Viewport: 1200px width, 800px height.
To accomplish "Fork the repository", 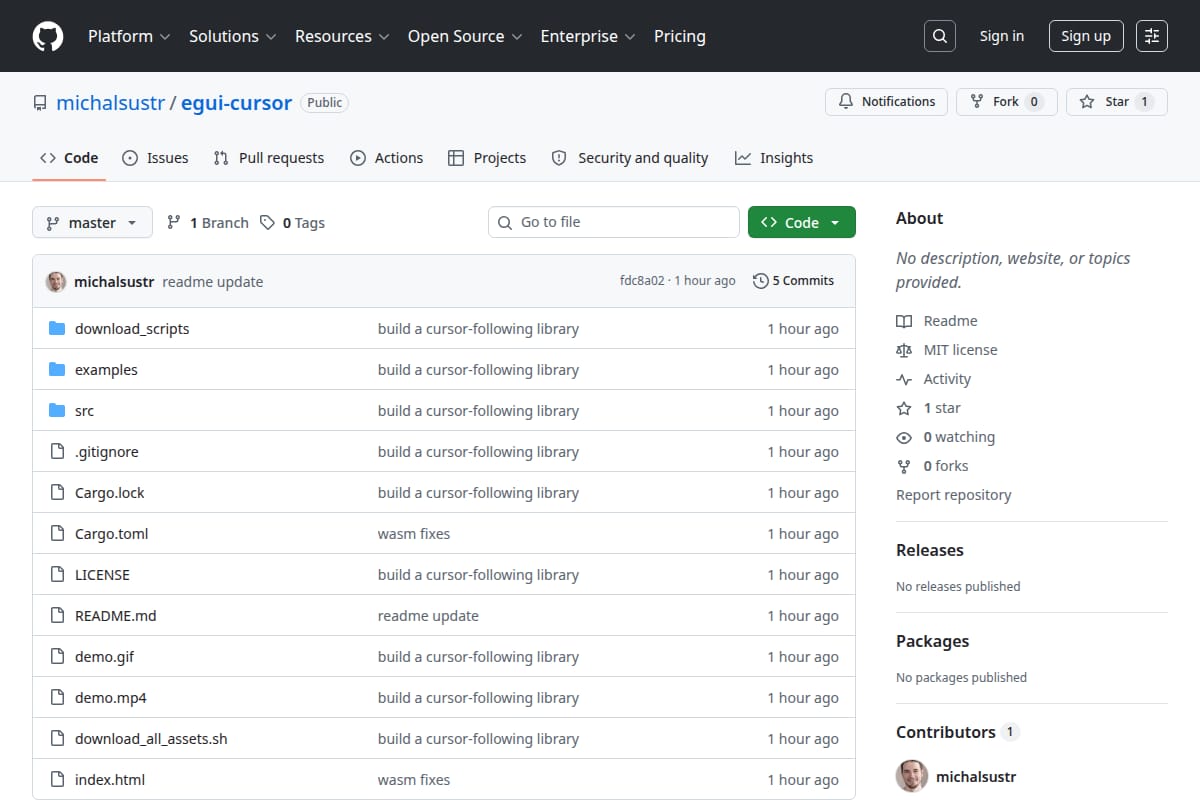I will click(1006, 102).
